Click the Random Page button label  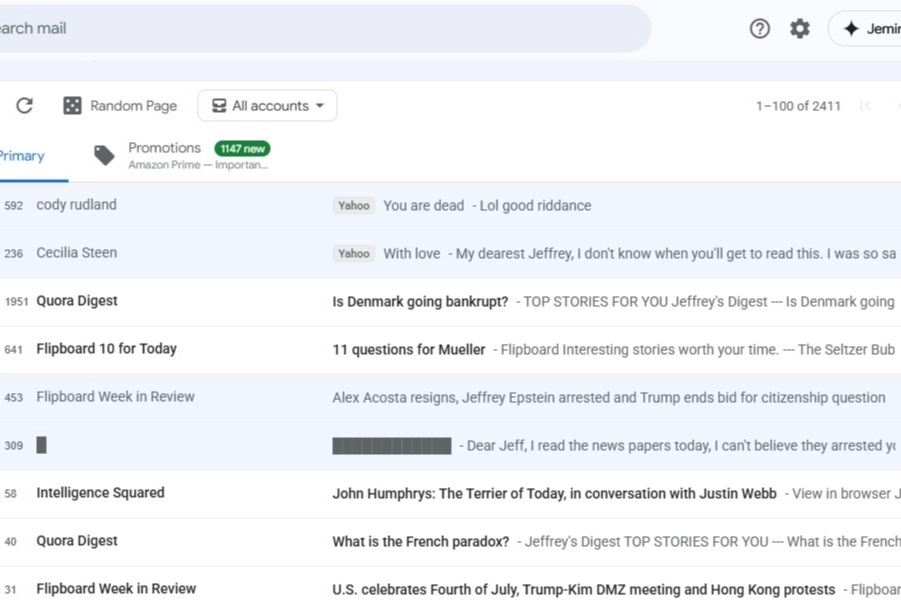[133, 106]
